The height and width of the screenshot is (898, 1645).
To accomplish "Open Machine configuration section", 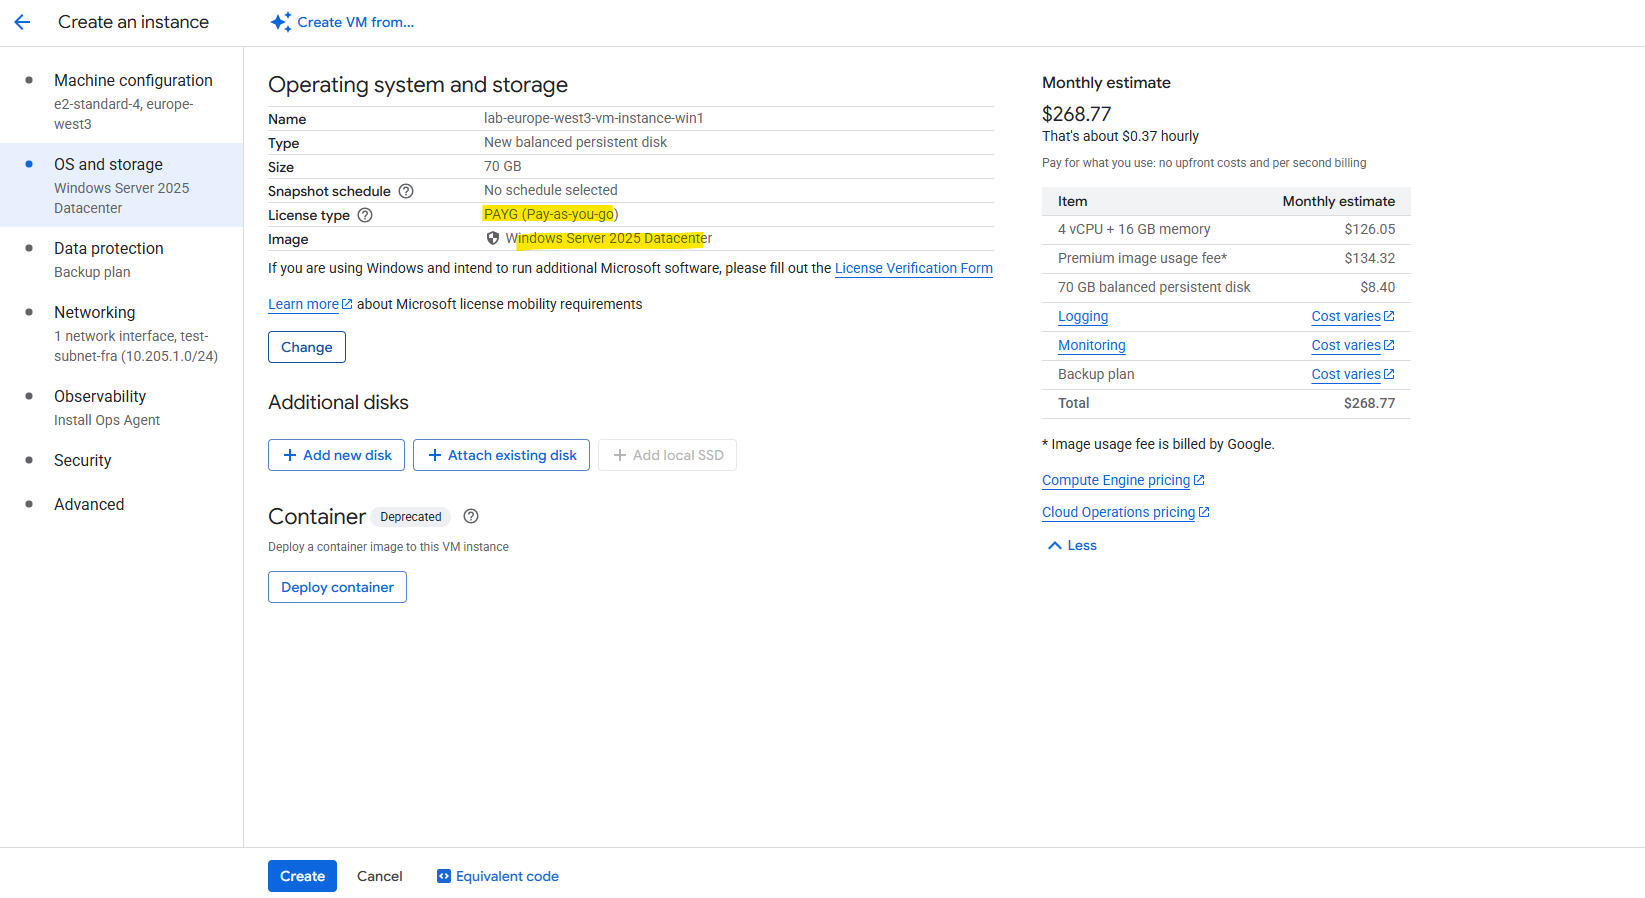I will (121, 101).
